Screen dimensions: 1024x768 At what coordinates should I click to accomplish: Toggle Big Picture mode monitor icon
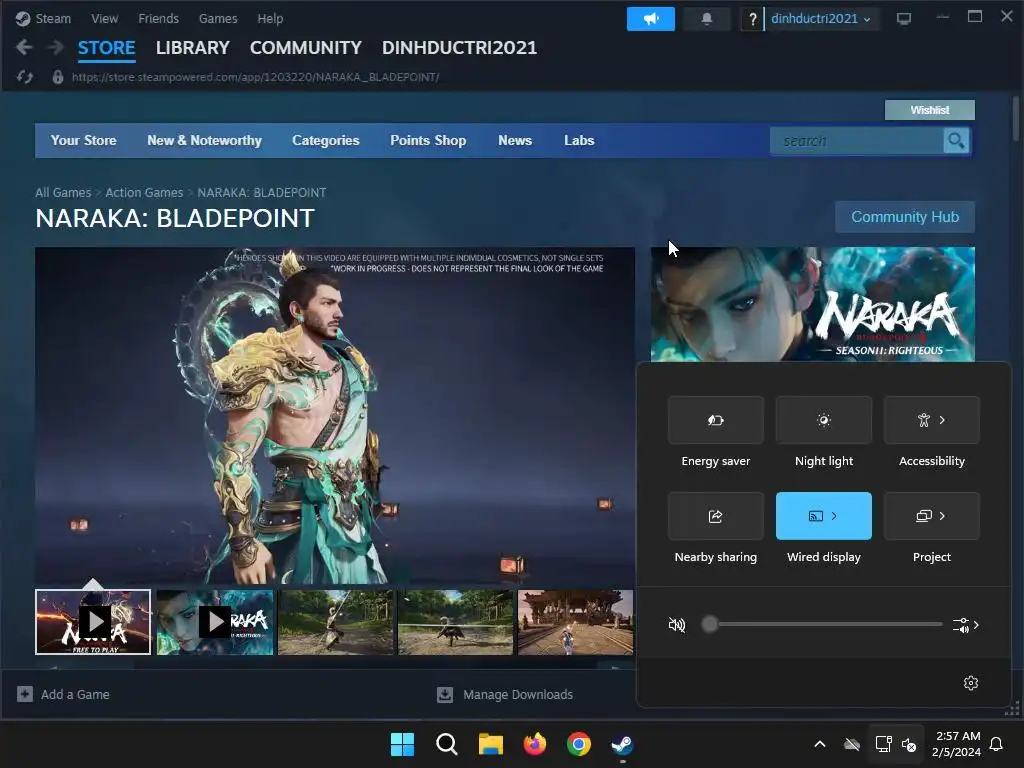[x=904, y=19]
